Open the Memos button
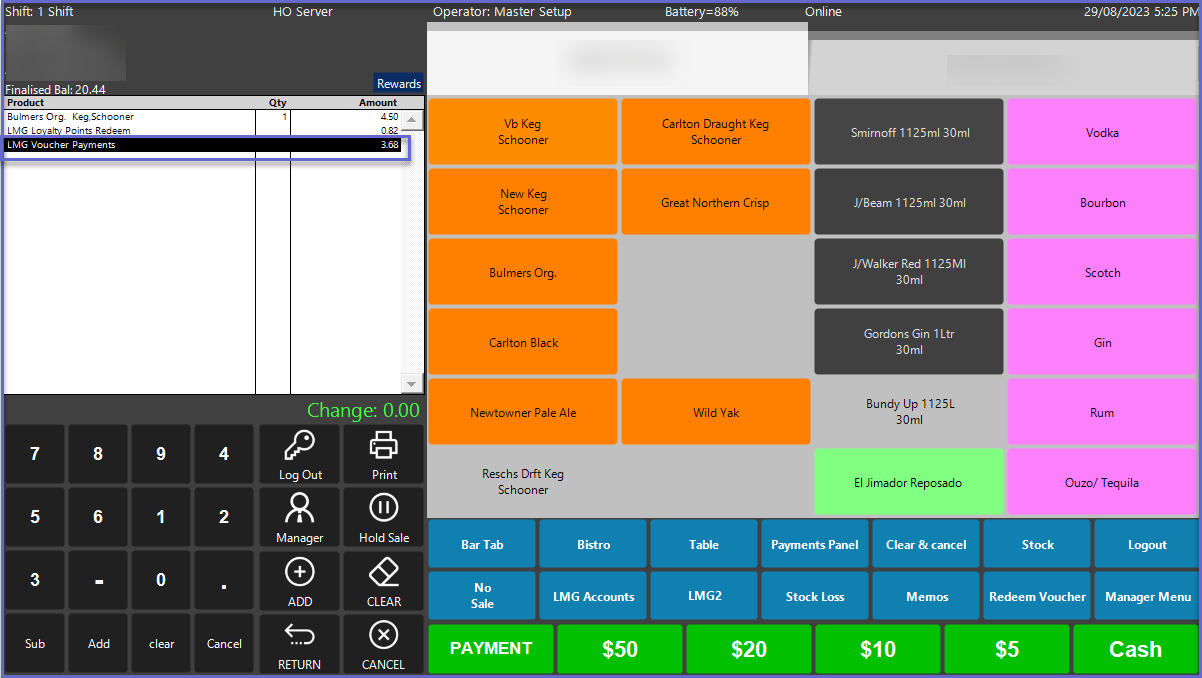The width and height of the screenshot is (1202, 678). tap(926, 596)
